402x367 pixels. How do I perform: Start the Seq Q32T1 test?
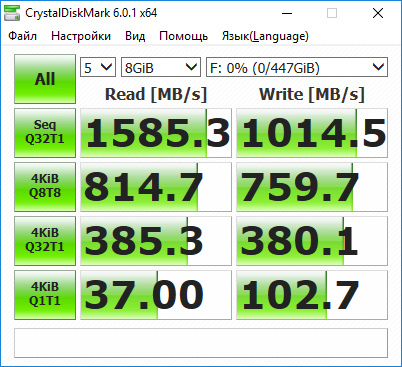(x=45, y=133)
